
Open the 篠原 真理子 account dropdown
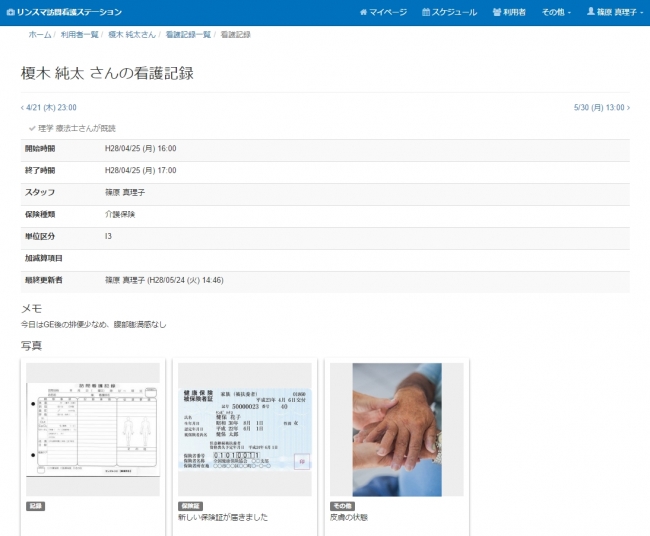pos(614,12)
